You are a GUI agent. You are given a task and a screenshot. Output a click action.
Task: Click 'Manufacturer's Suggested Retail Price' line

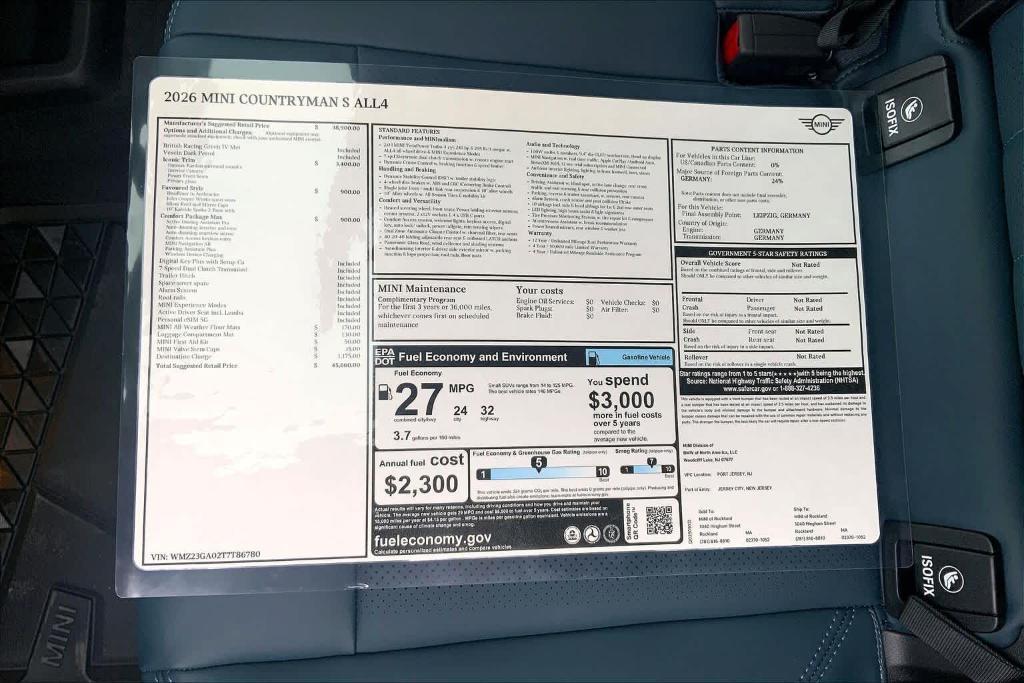point(216,124)
